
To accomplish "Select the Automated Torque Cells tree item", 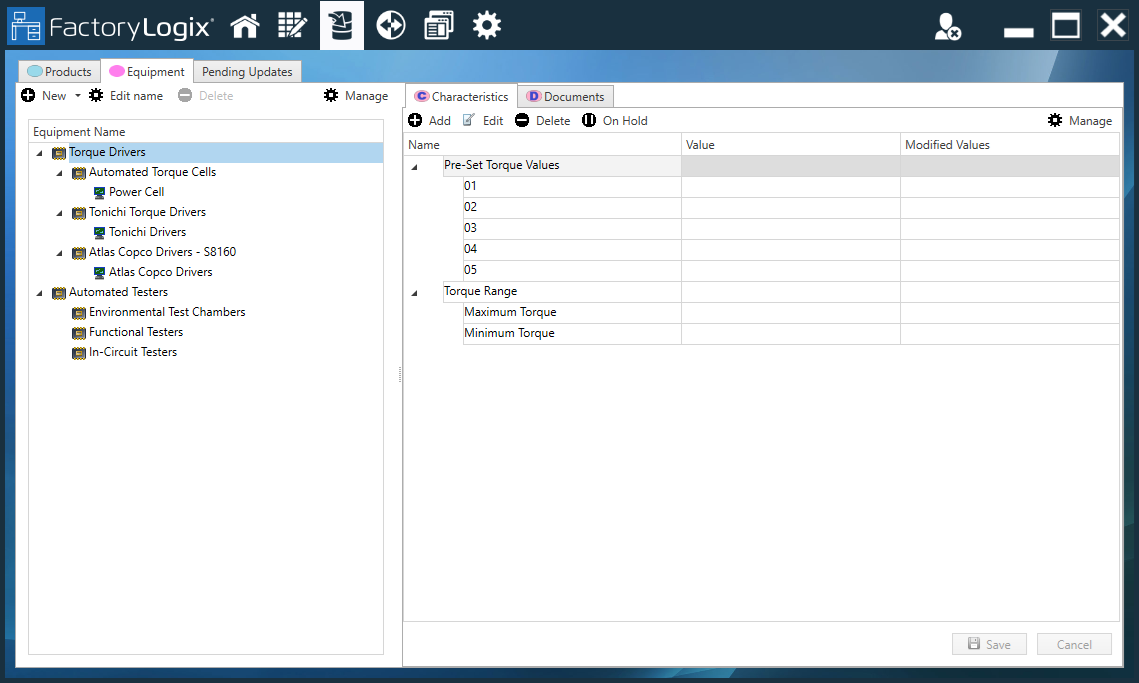I will click(153, 172).
